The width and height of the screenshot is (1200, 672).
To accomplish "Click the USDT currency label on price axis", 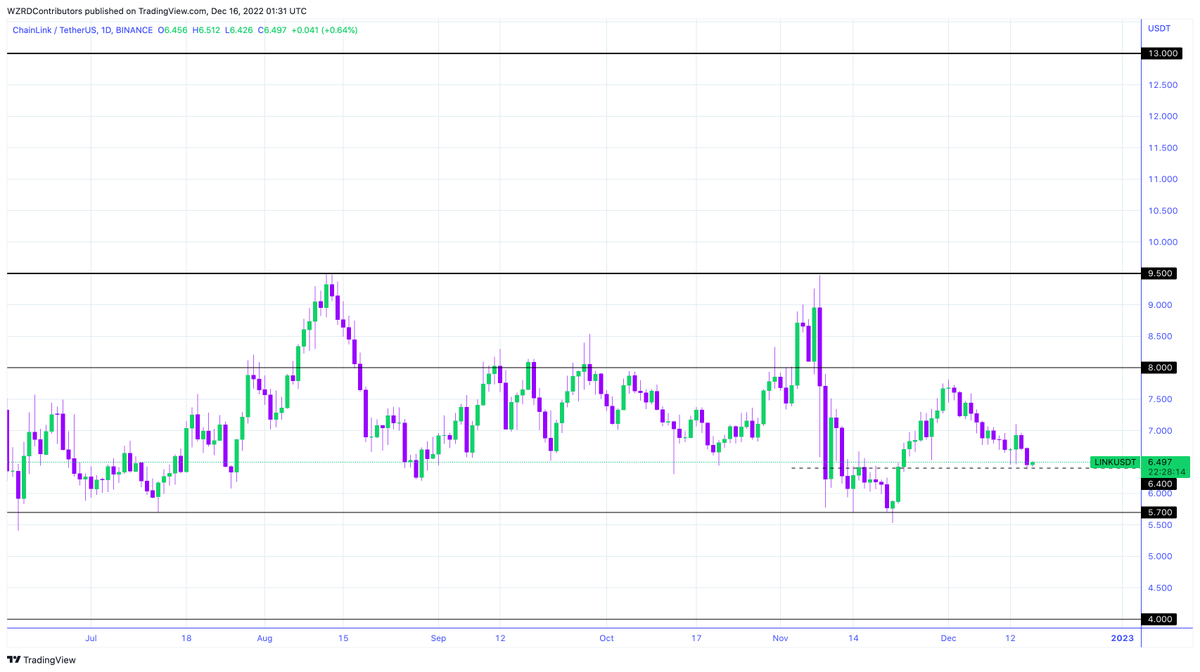I will tap(1159, 29).
